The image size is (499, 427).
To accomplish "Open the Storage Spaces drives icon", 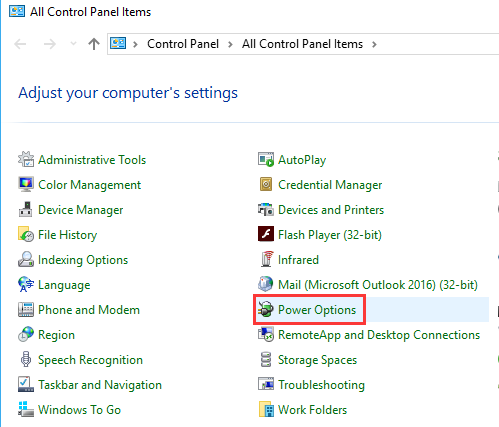I will (x=266, y=360).
